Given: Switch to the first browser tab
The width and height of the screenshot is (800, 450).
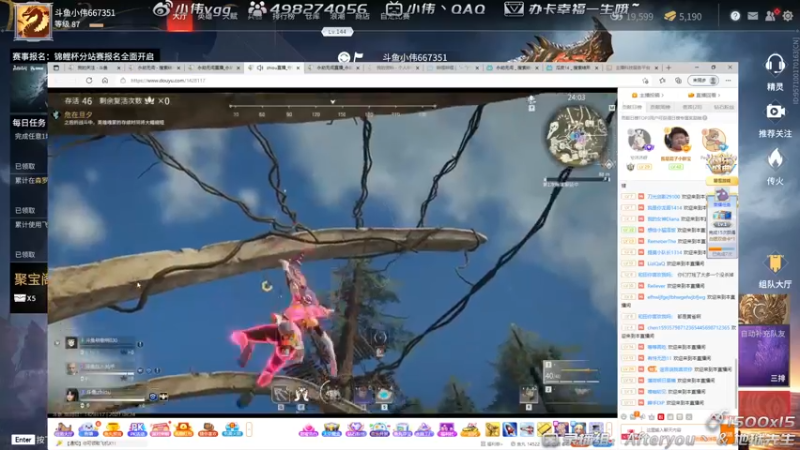Looking at the screenshot, I should [93, 67].
